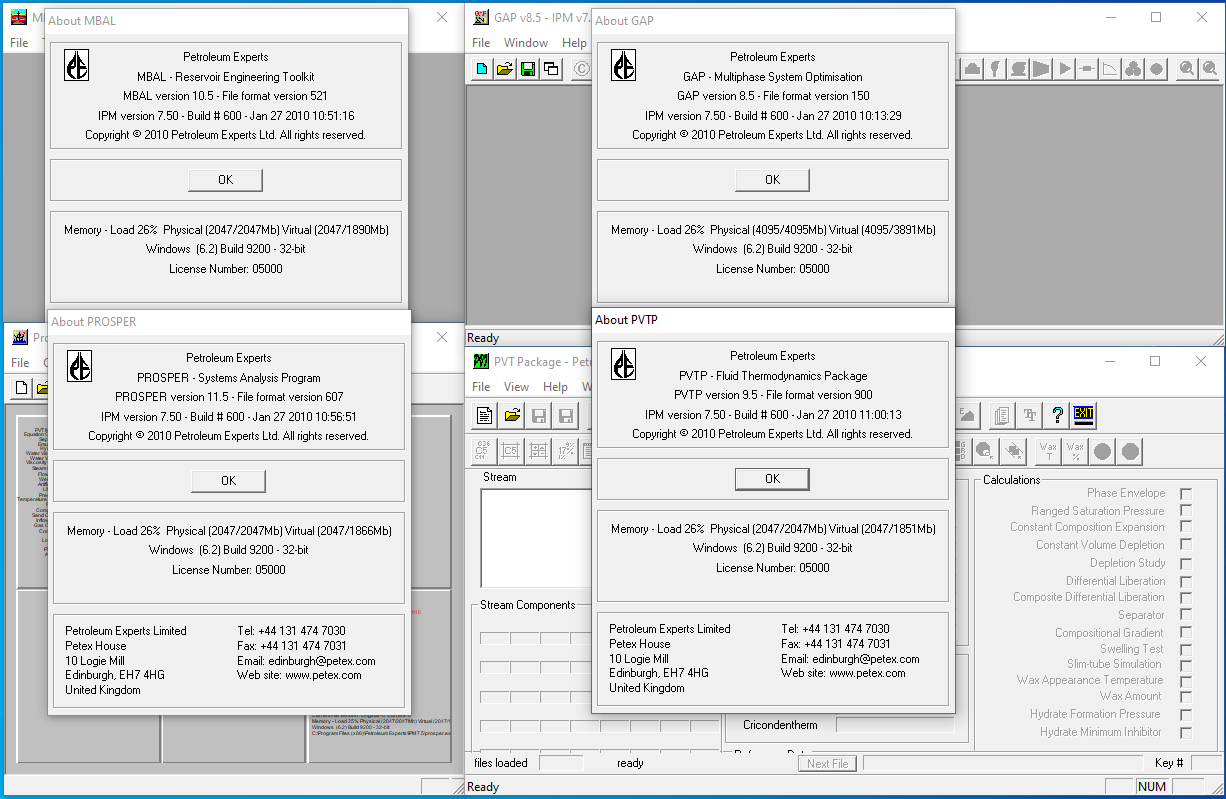Open View menu in PVT Package
Image resolution: width=1226 pixels, height=799 pixels.
517,387
